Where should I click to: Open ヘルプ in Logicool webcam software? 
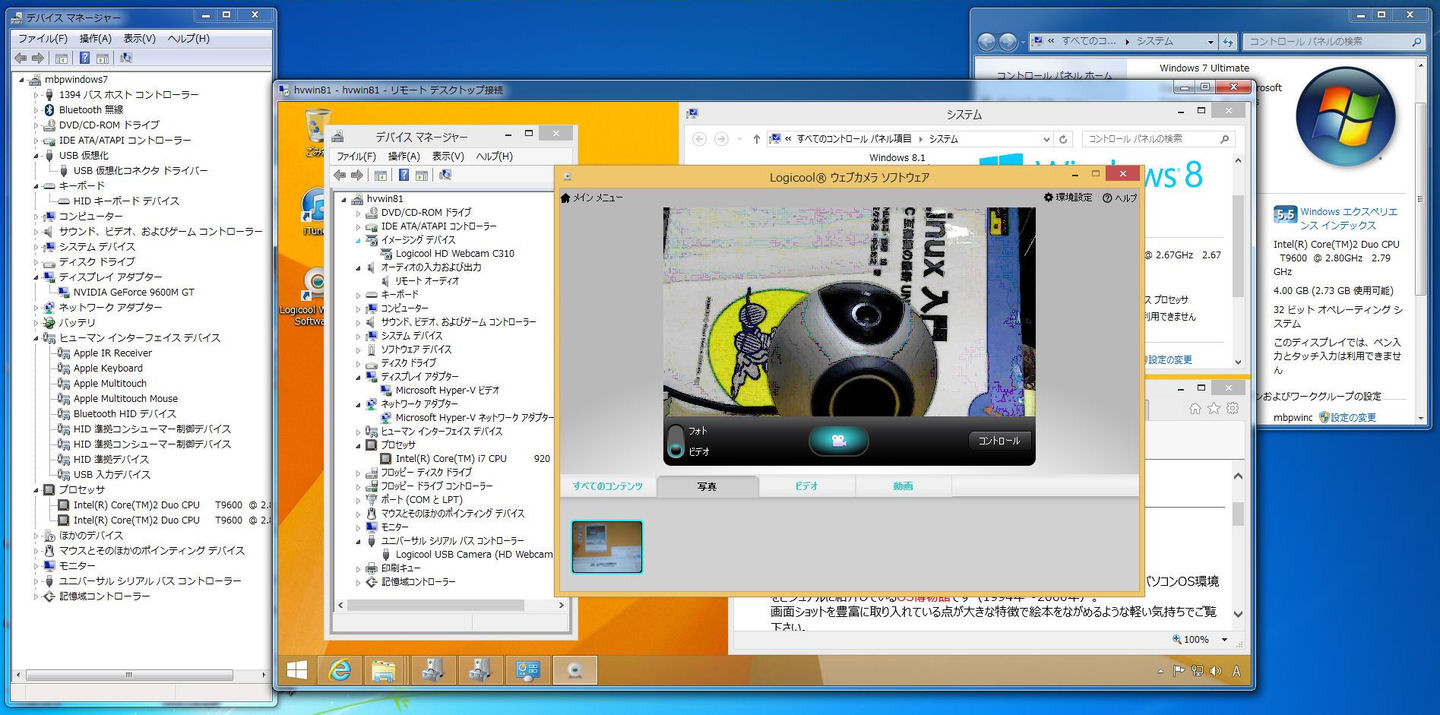[1120, 198]
